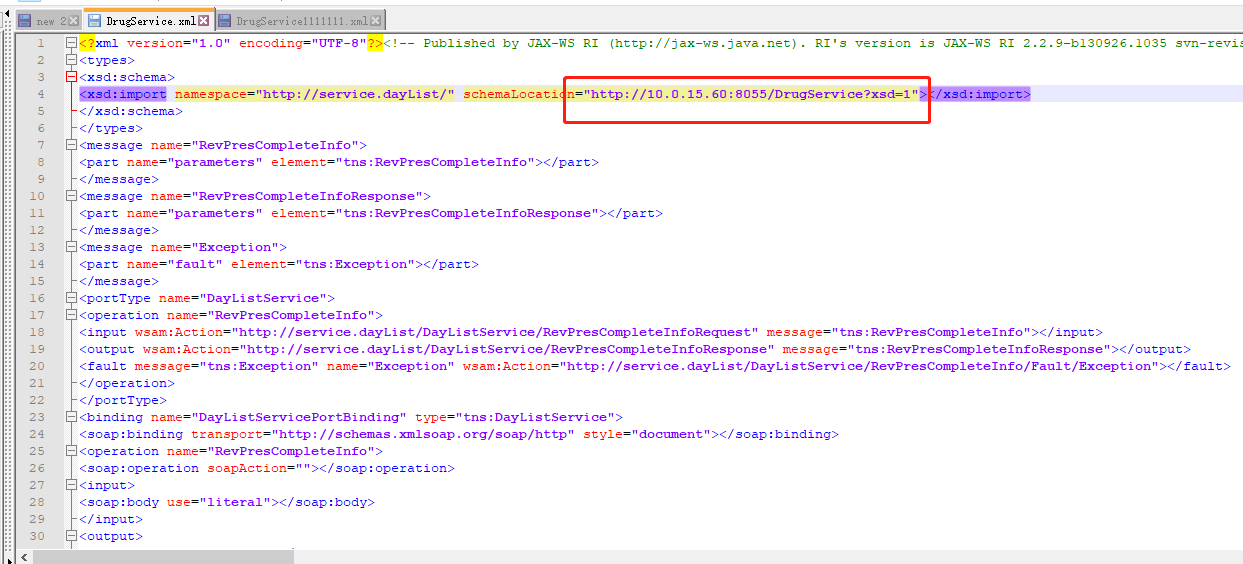This screenshot has height=564, width=1243.
Task: Click the namespace value "http://service.dayList/"
Action: [x=355, y=94]
